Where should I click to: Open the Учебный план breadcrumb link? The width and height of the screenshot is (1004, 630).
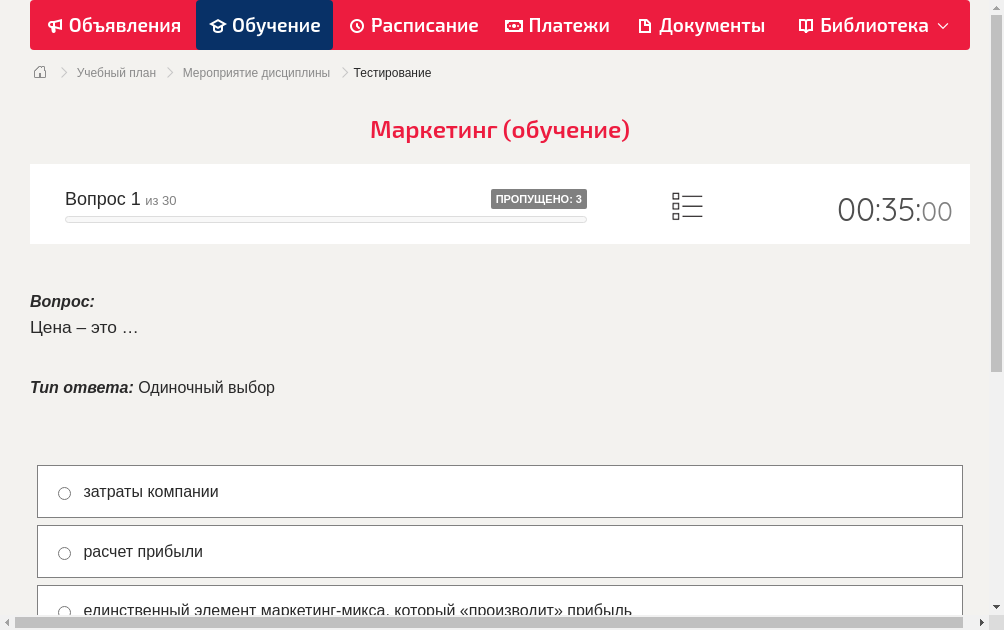click(x=116, y=72)
